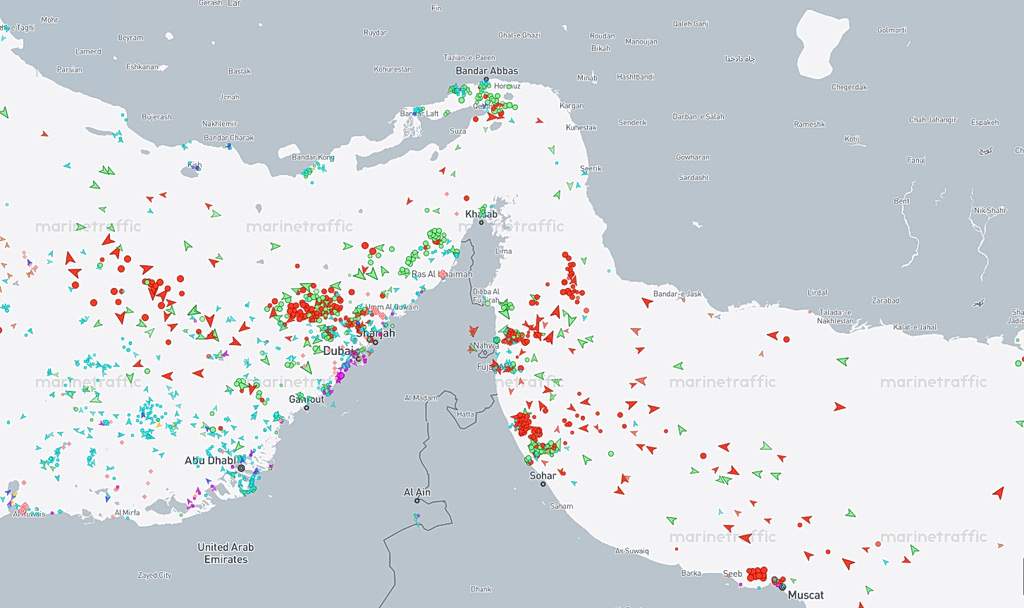This screenshot has height=608, width=1024.
Task: Click the Sharjah city marker dot
Action: tap(375, 342)
